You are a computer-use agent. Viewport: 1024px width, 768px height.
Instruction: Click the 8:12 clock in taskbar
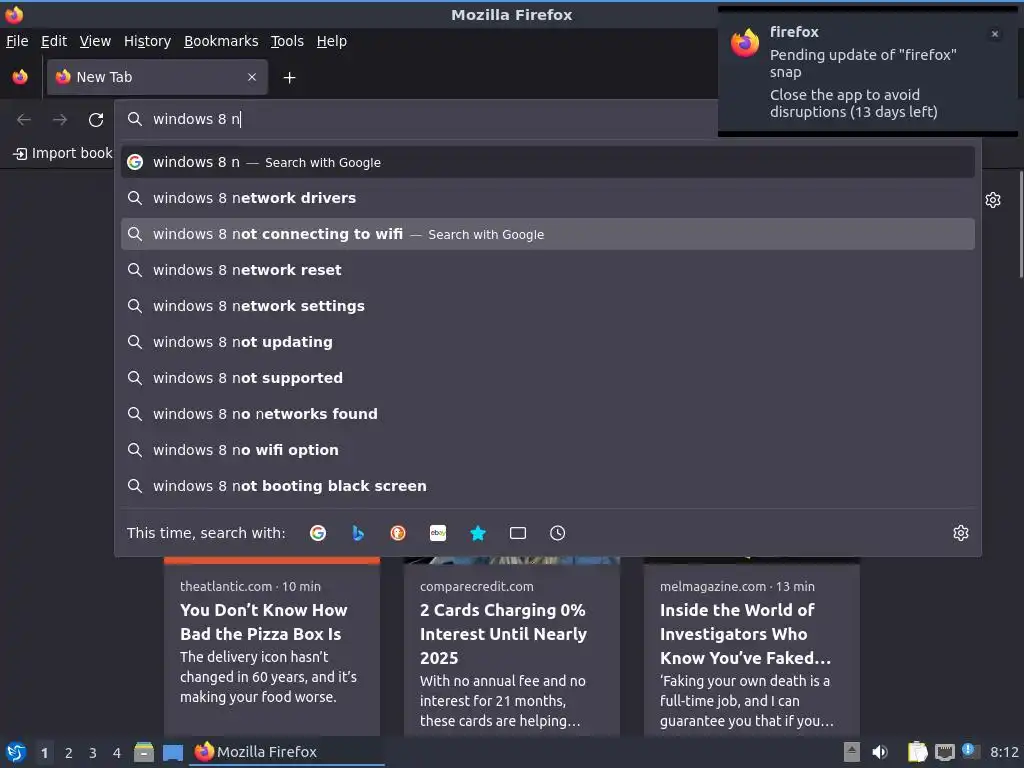click(x=1004, y=752)
